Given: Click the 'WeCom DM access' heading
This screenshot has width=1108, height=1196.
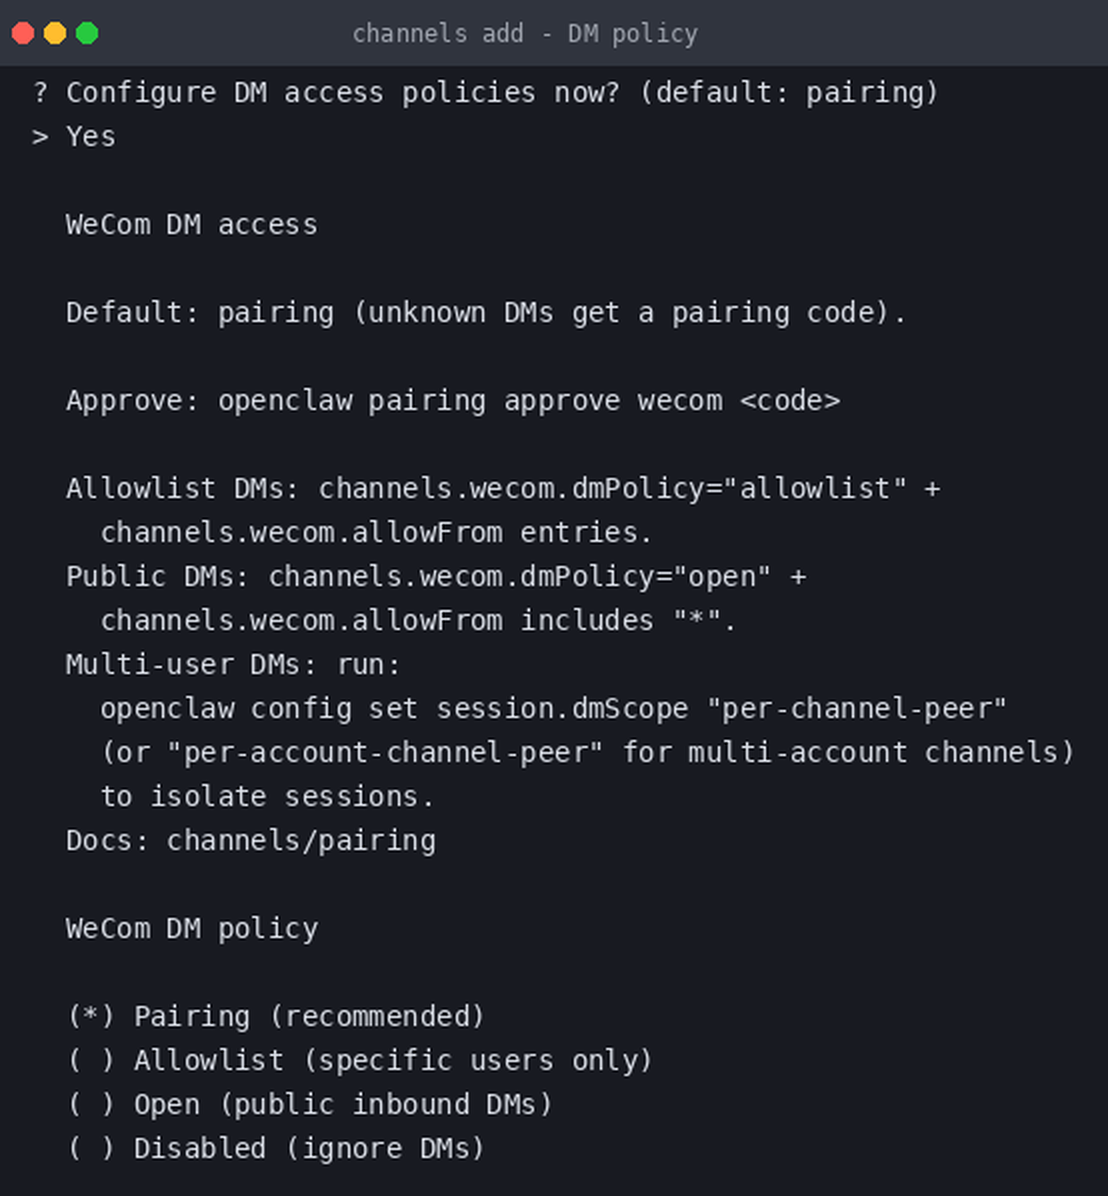Looking at the screenshot, I should (x=192, y=224).
